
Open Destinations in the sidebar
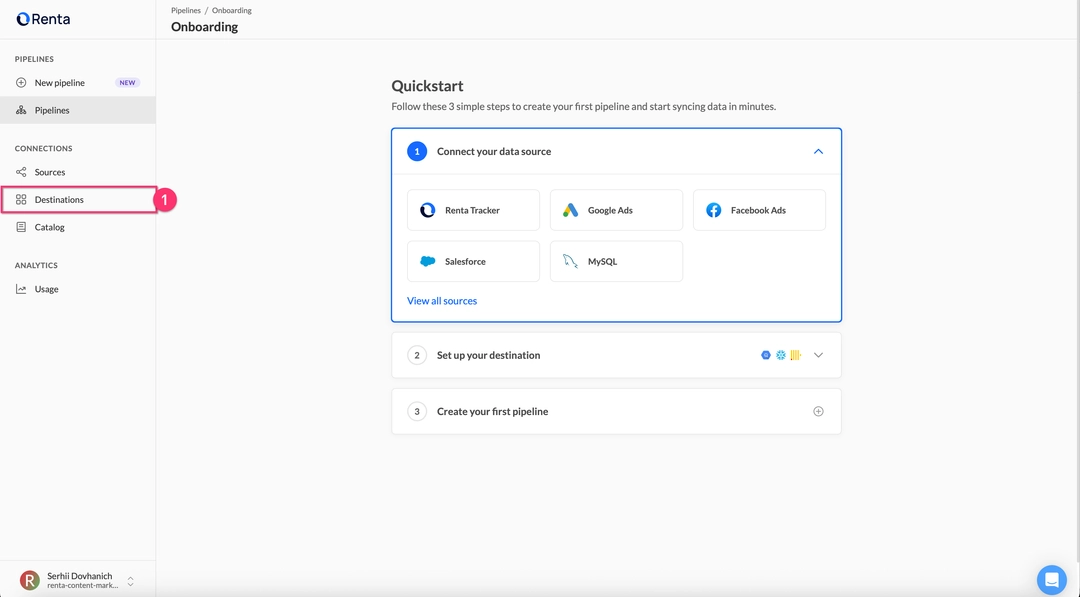(x=59, y=200)
